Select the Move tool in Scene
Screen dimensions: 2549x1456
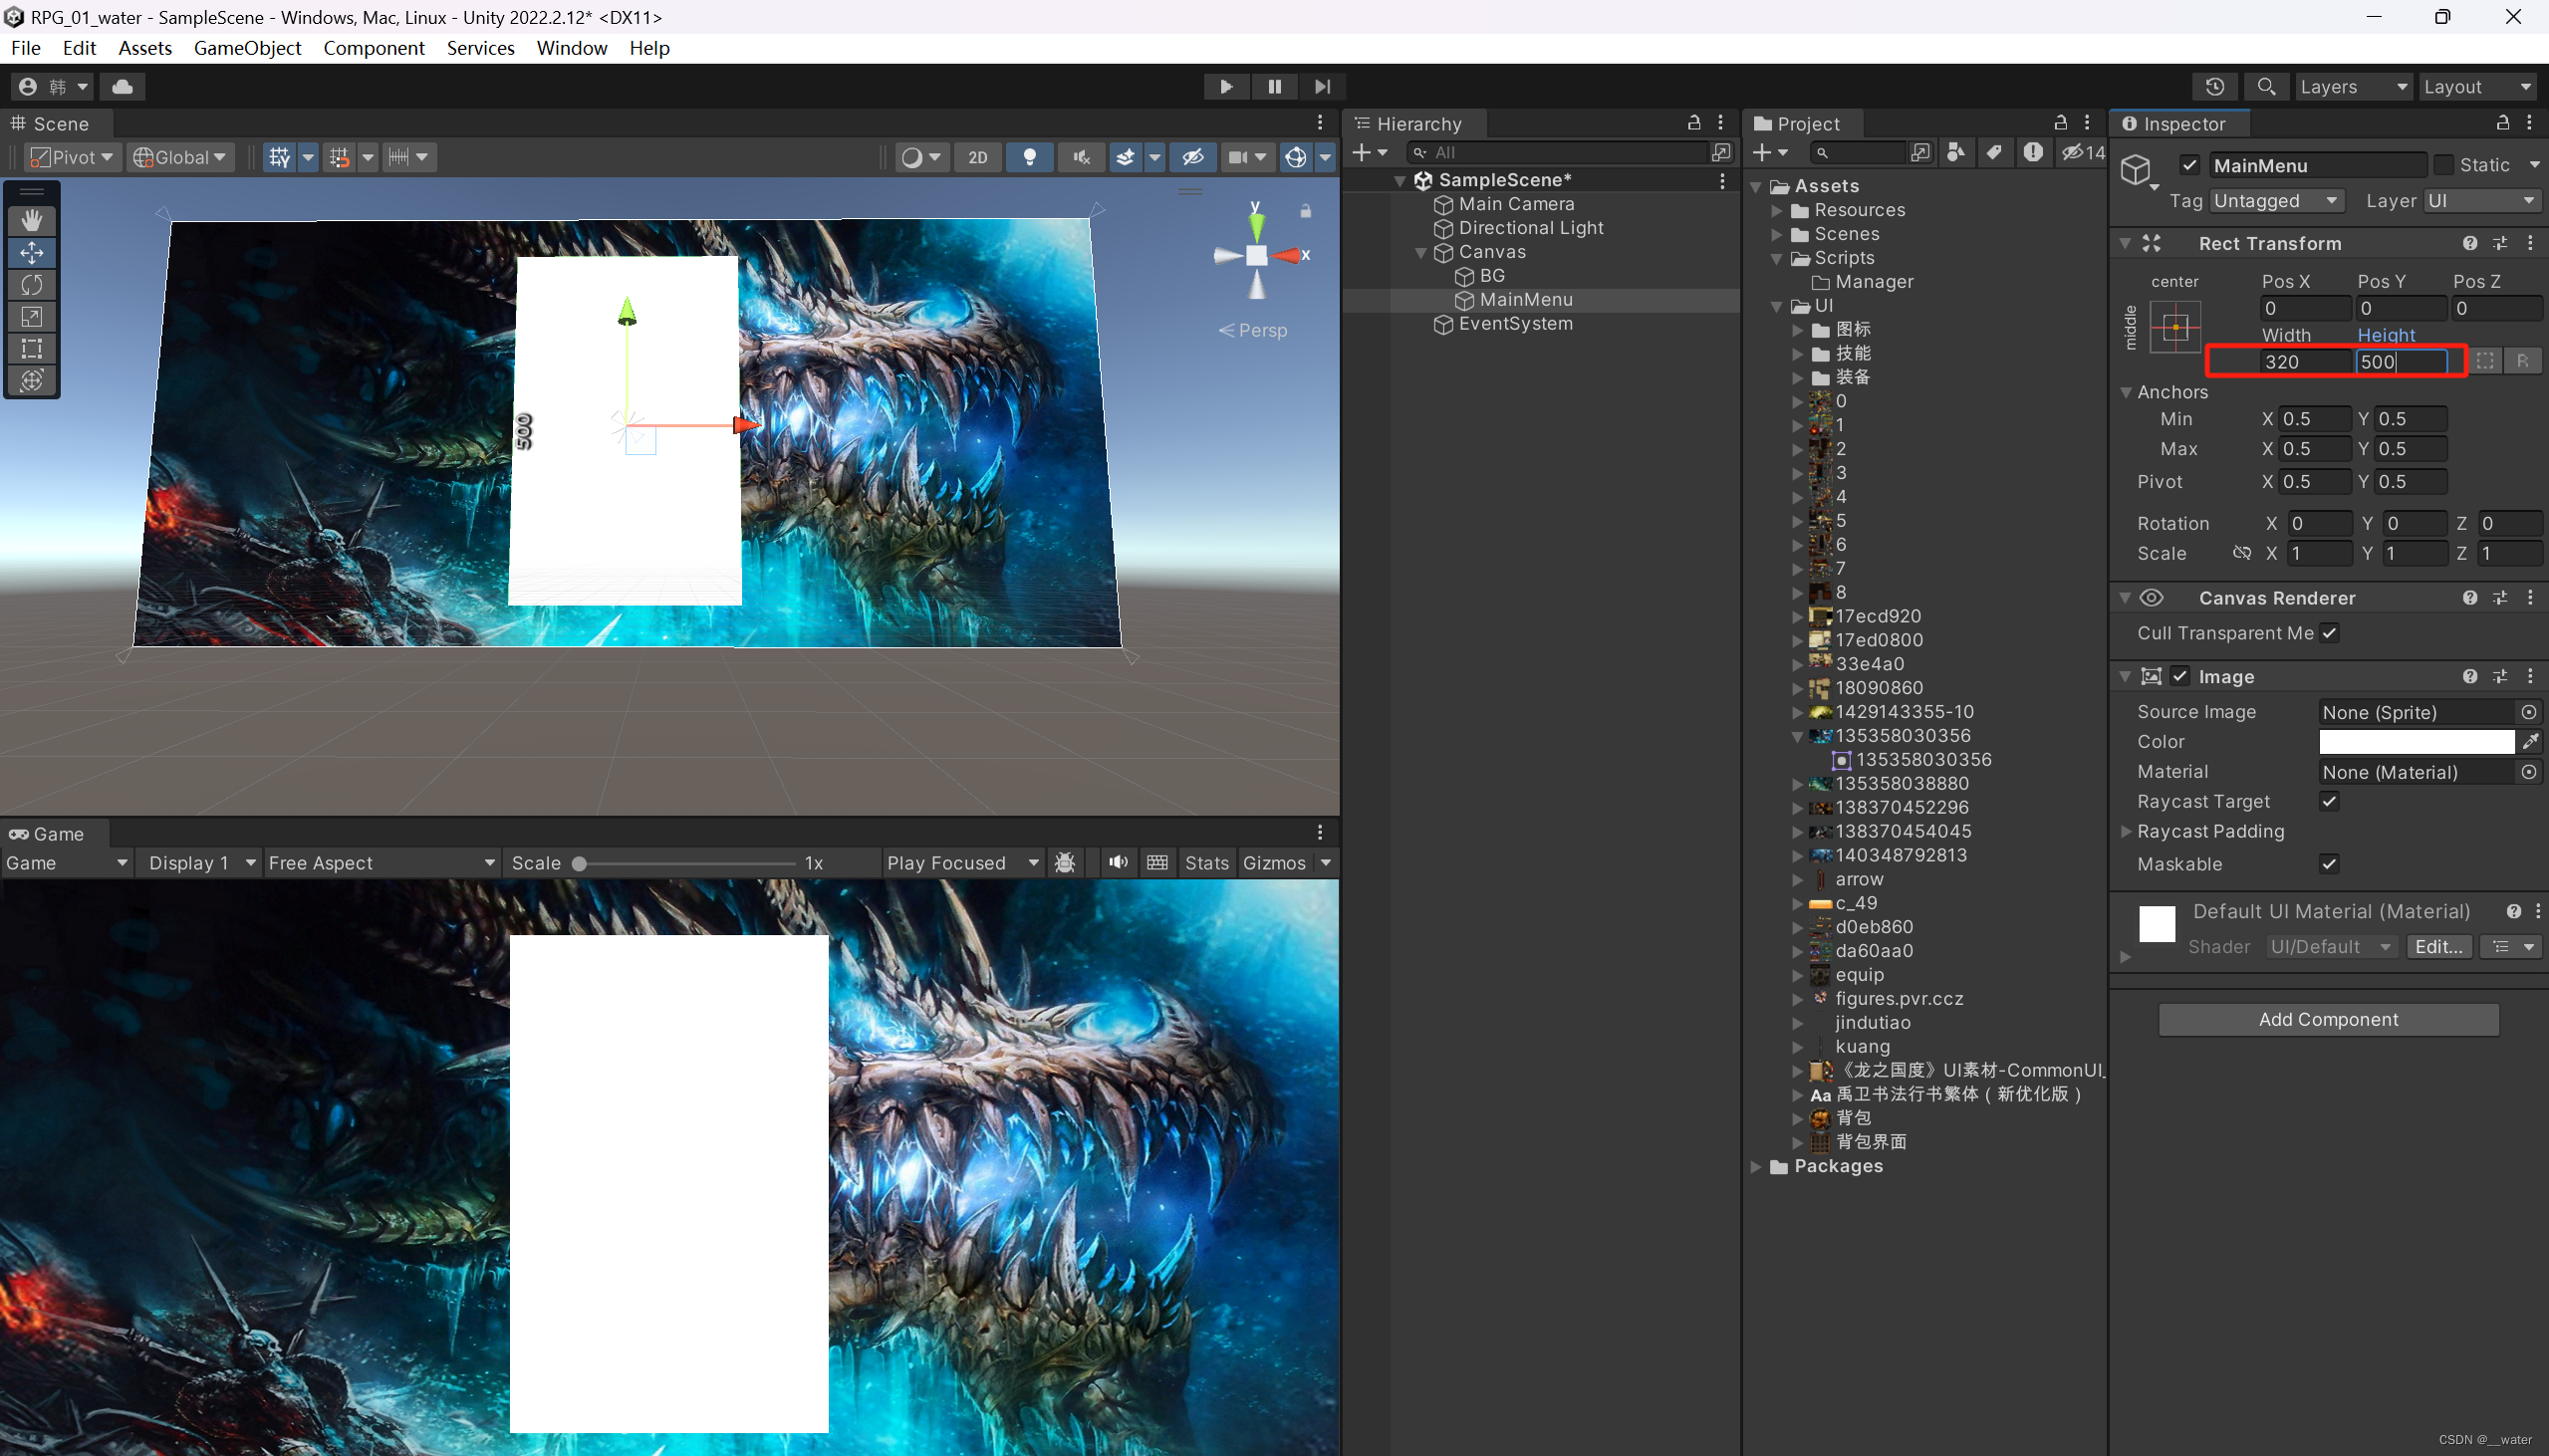pos(32,252)
